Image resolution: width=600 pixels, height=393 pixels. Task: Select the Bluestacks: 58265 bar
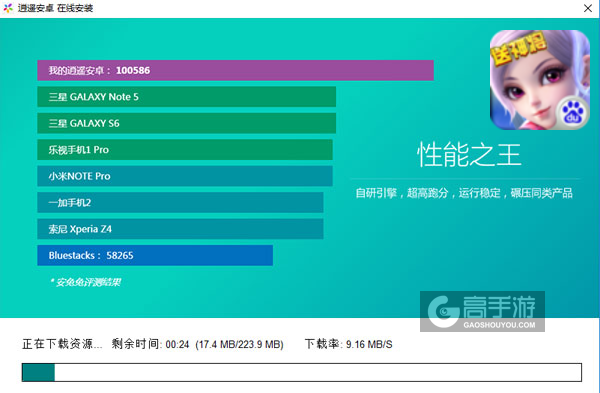(x=155, y=255)
